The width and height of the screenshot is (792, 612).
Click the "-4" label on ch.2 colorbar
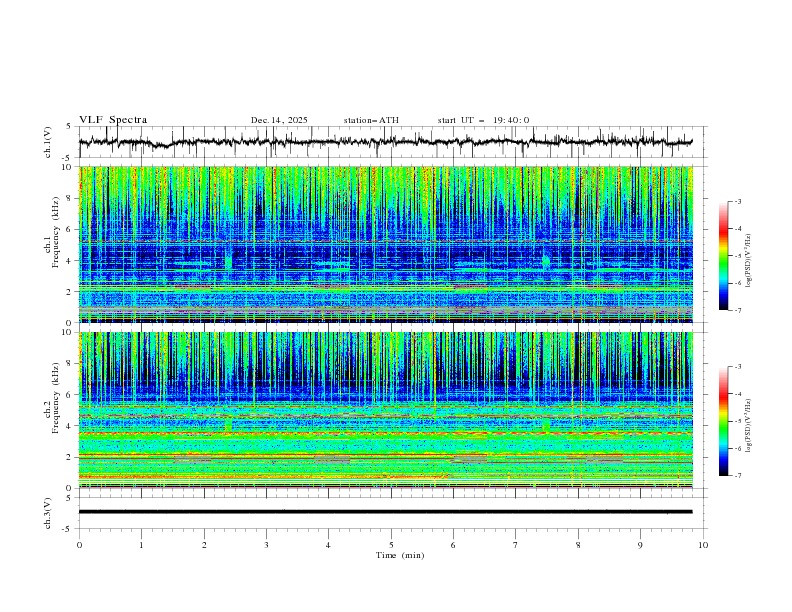(738, 394)
